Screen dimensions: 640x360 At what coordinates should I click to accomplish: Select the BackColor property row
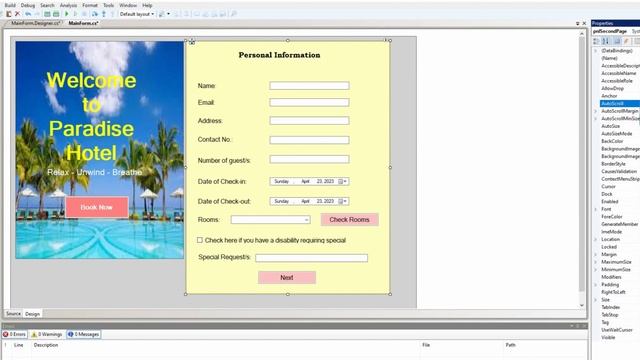click(620, 141)
